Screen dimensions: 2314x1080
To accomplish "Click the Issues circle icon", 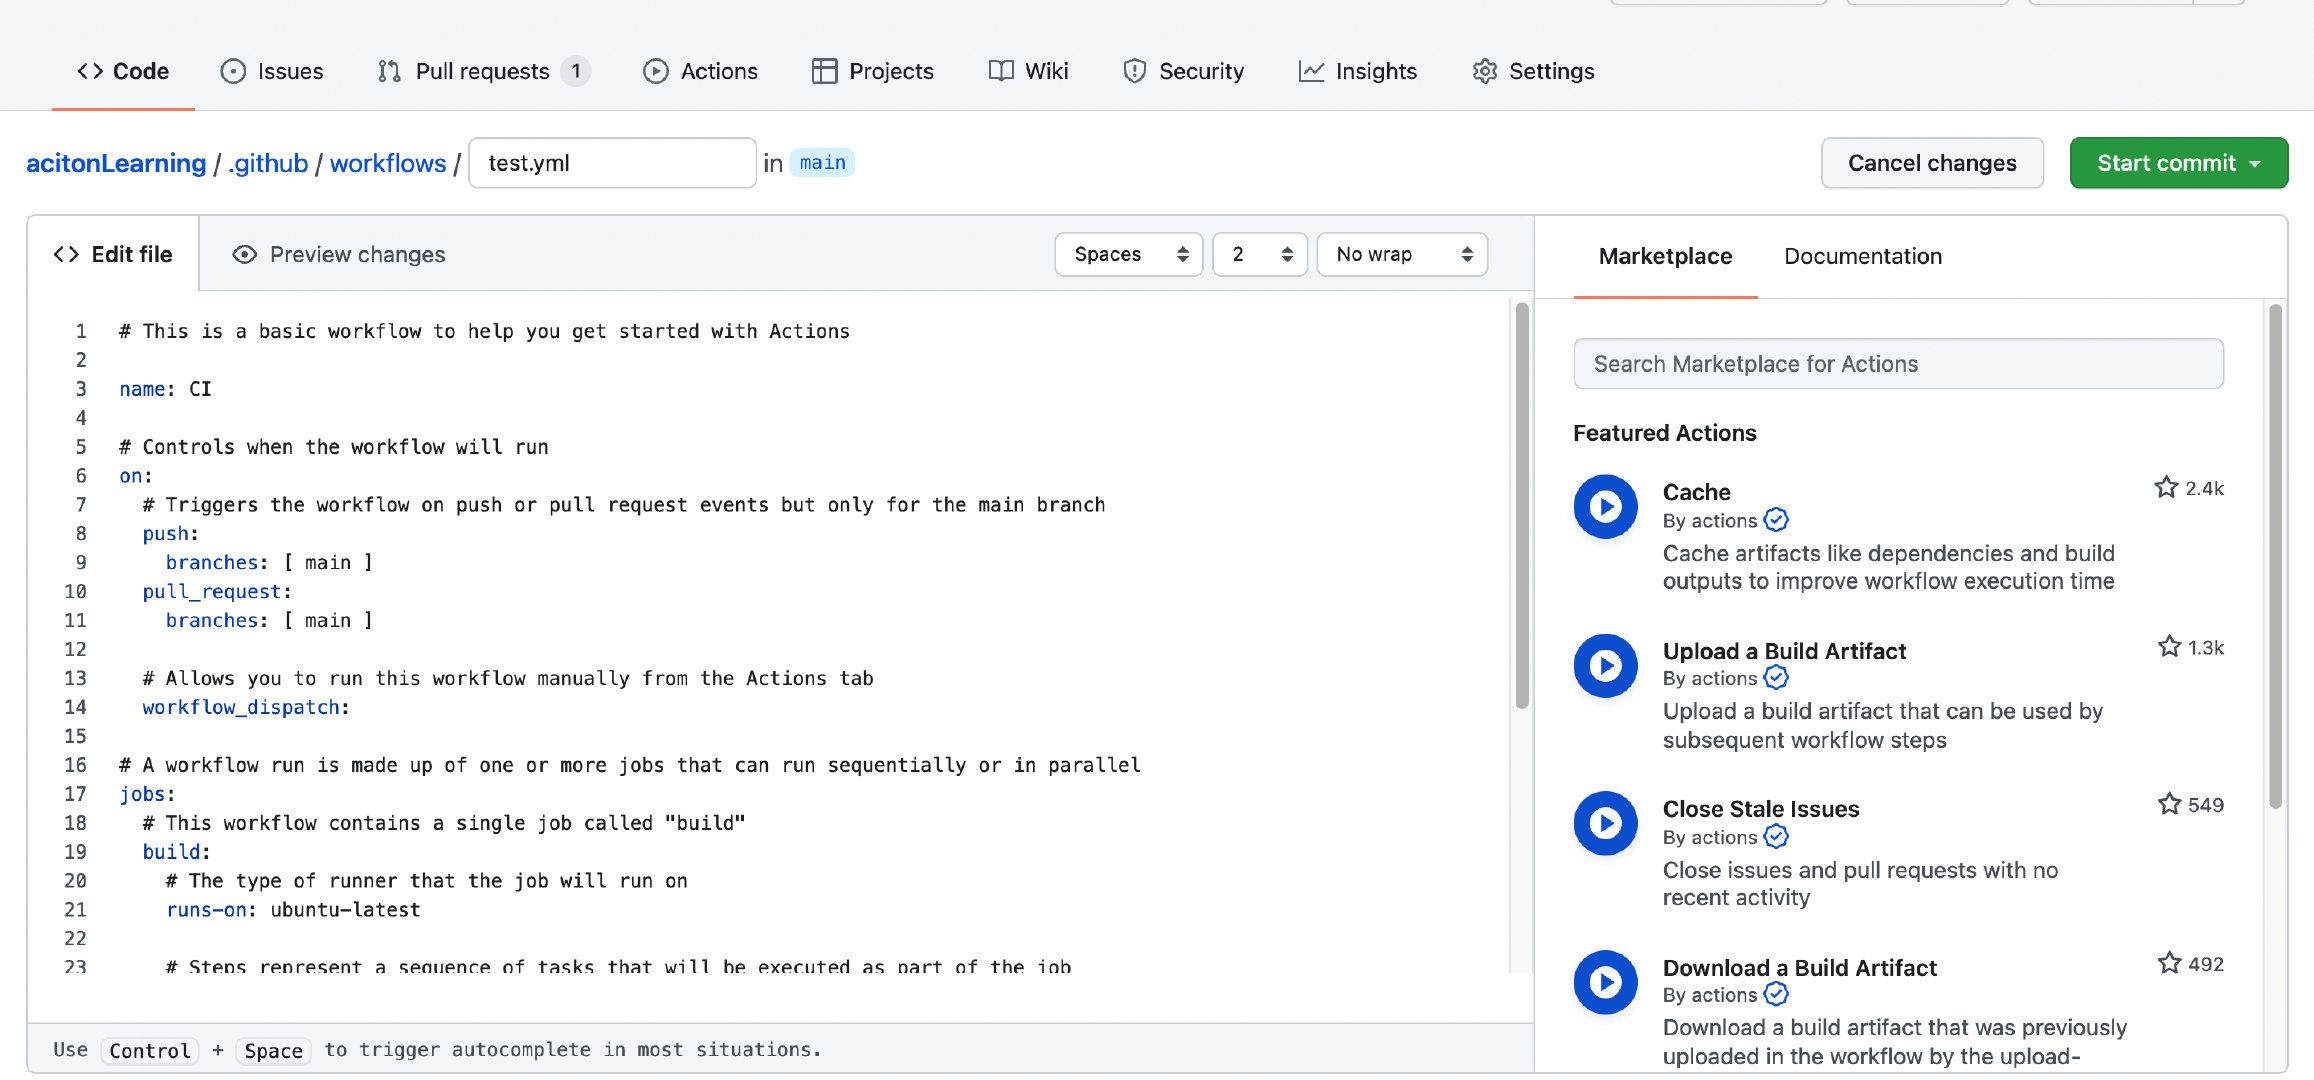I will tap(233, 71).
